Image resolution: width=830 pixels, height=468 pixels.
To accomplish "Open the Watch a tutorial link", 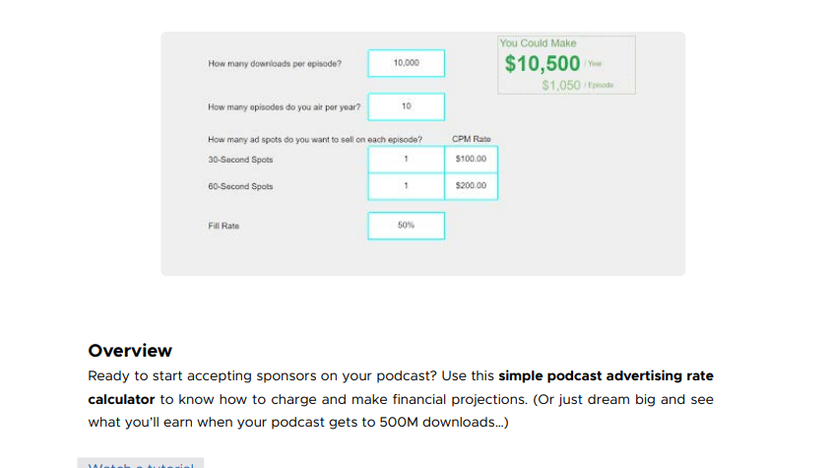I will pyautogui.click(x=140, y=464).
